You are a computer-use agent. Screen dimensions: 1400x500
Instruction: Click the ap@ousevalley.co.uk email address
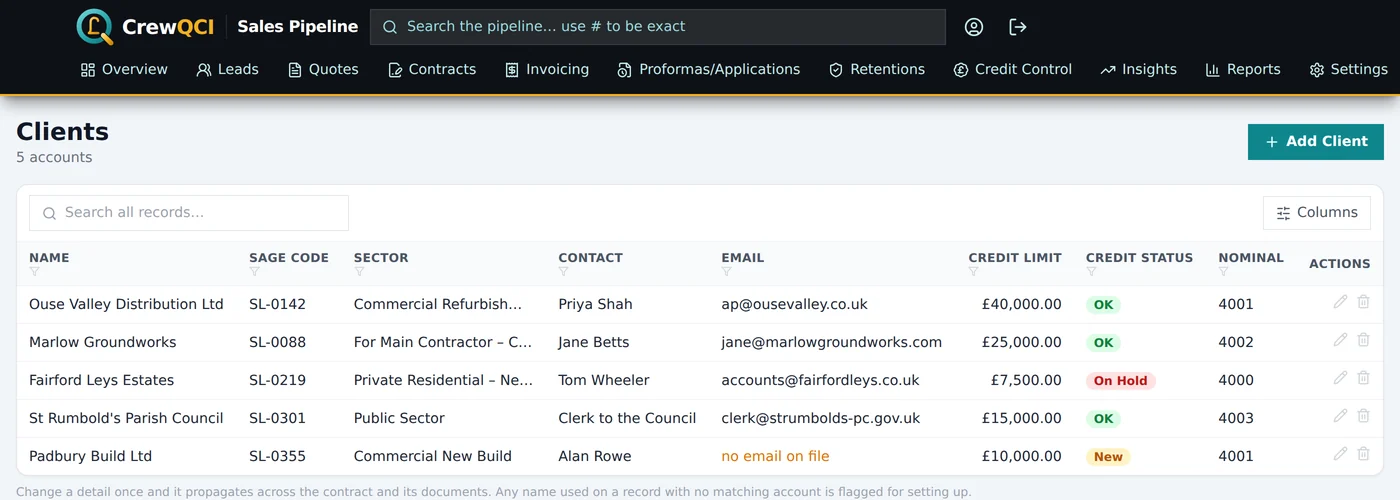coord(795,304)
